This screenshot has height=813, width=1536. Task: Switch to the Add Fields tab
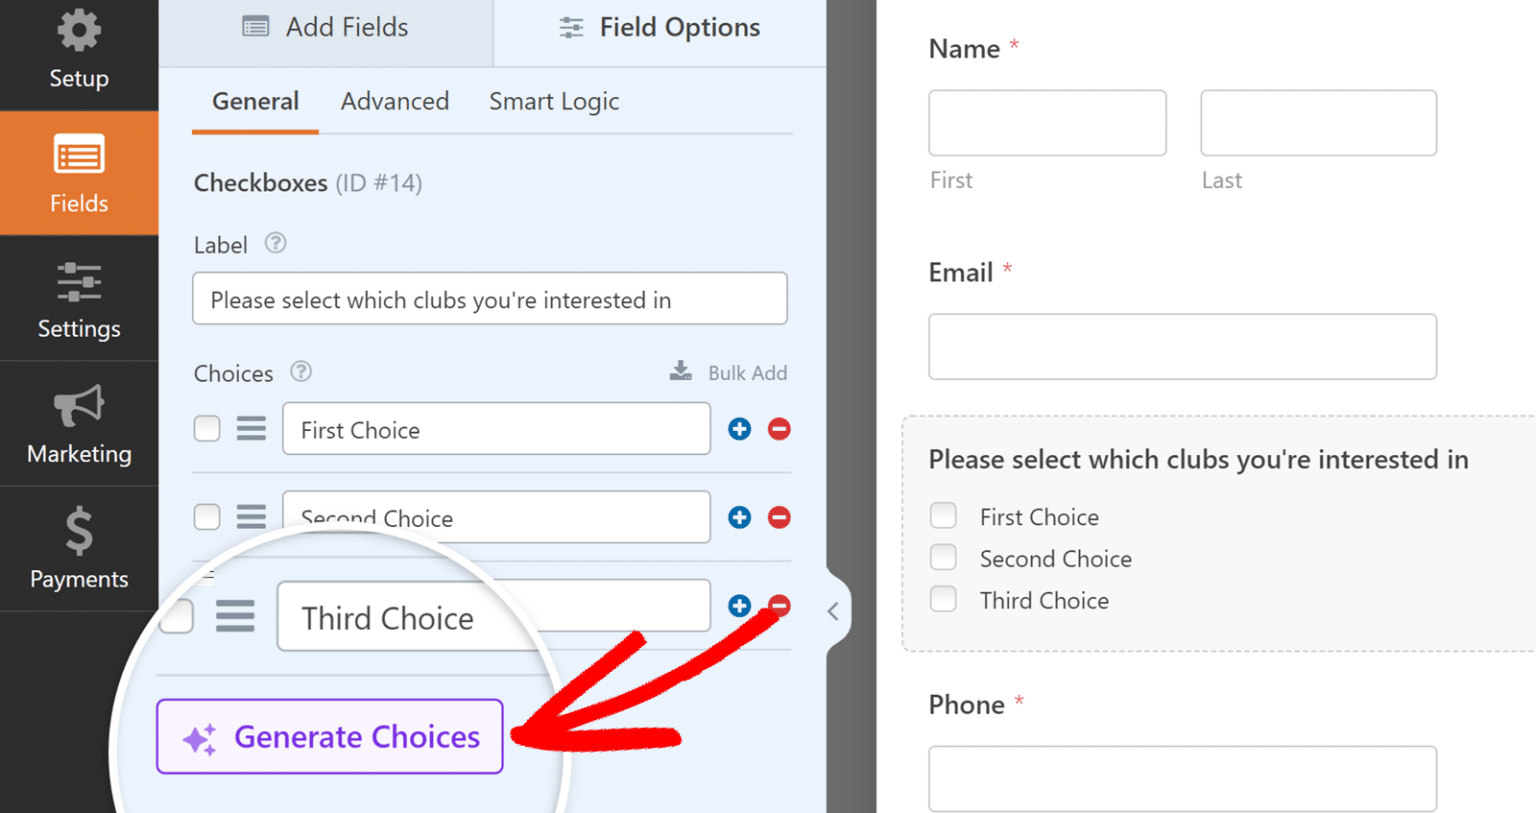324,27
